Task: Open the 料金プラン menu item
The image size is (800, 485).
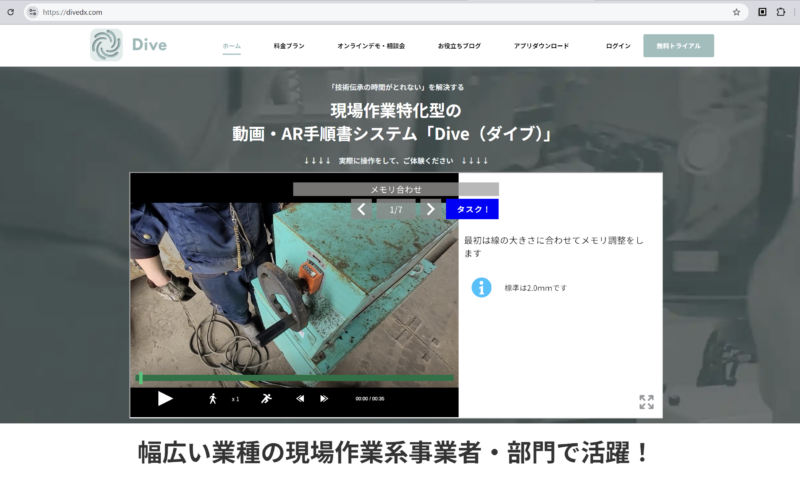Action: [x=289, y=46]
